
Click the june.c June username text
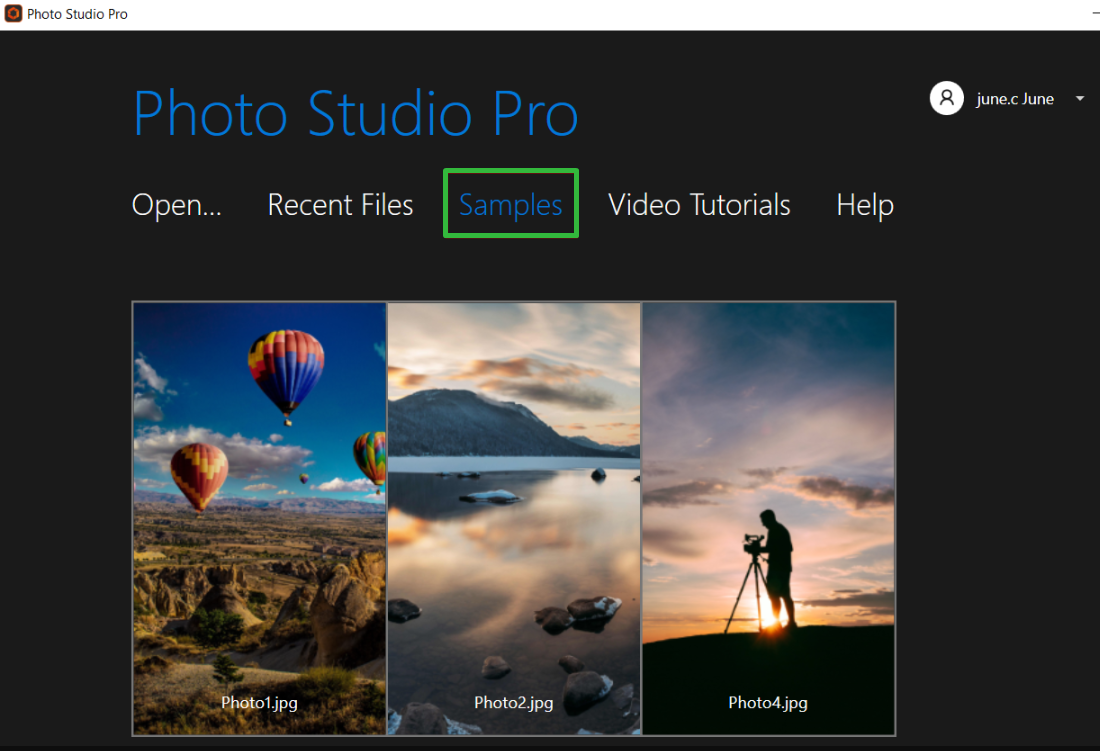coord(1014,99)
